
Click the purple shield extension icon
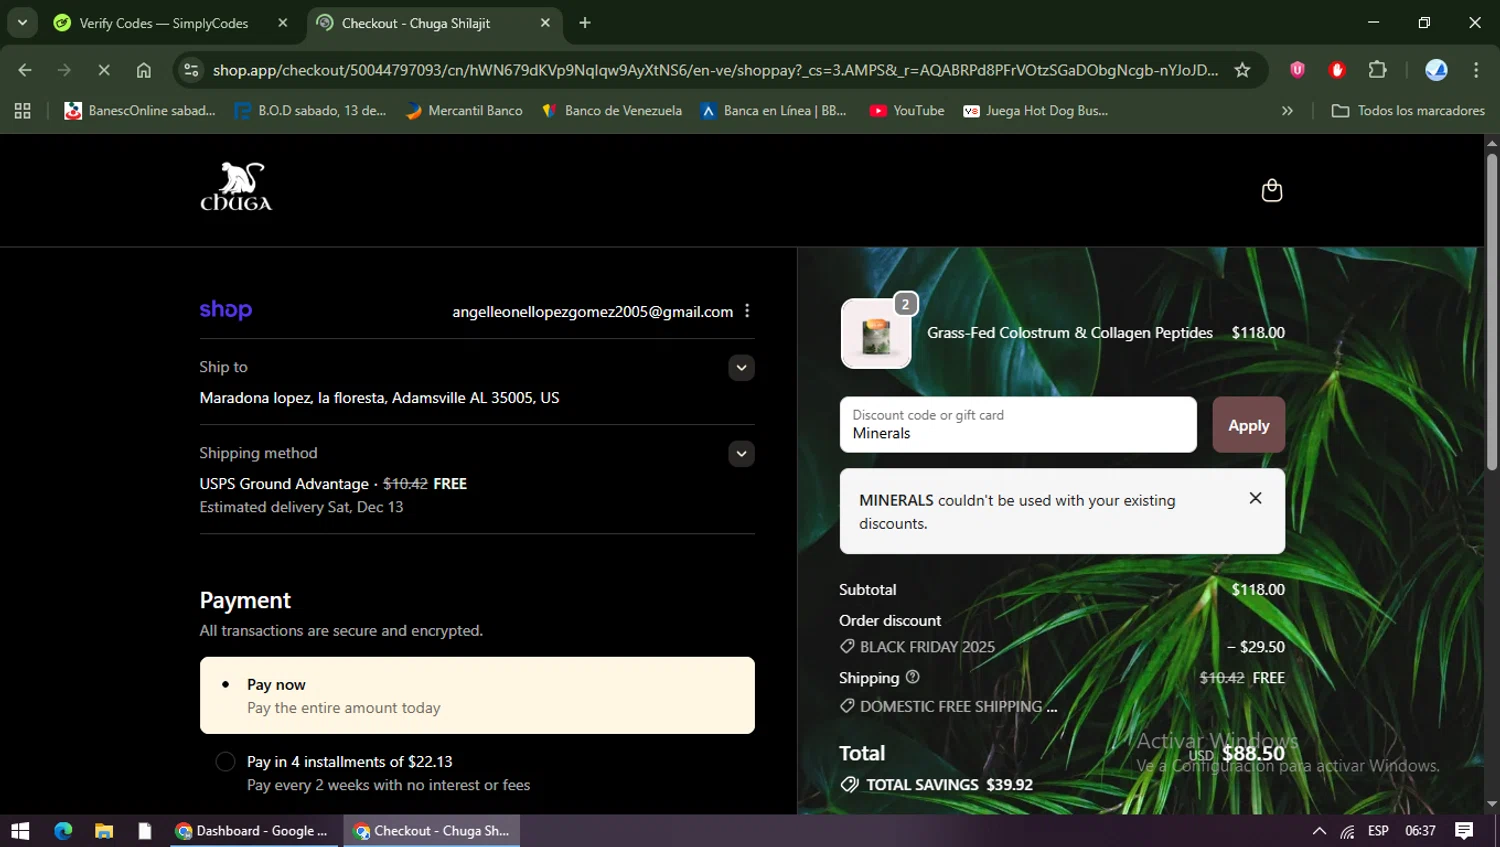pos(1297,70)
